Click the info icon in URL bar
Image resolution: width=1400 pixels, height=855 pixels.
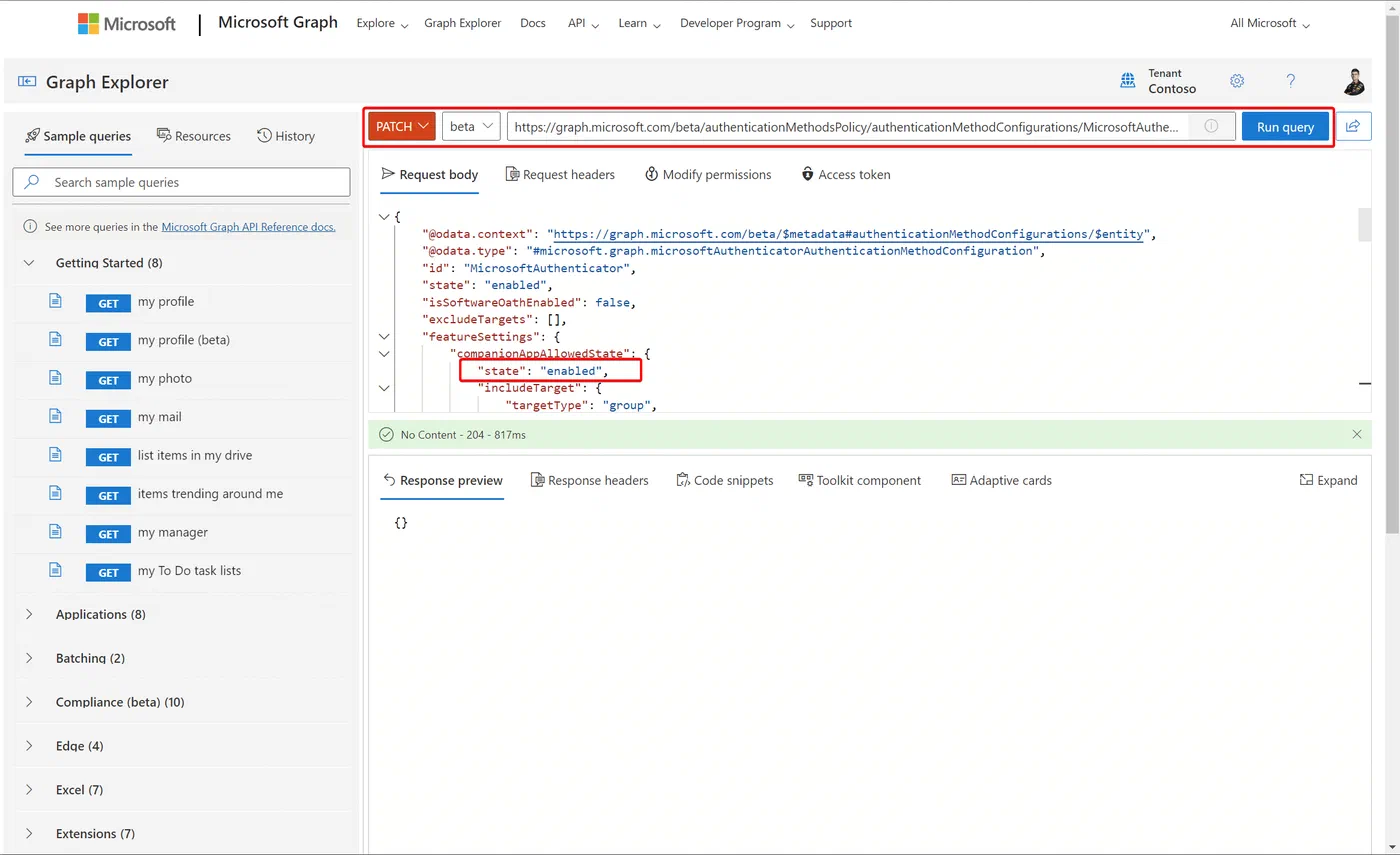(1211, 126)
